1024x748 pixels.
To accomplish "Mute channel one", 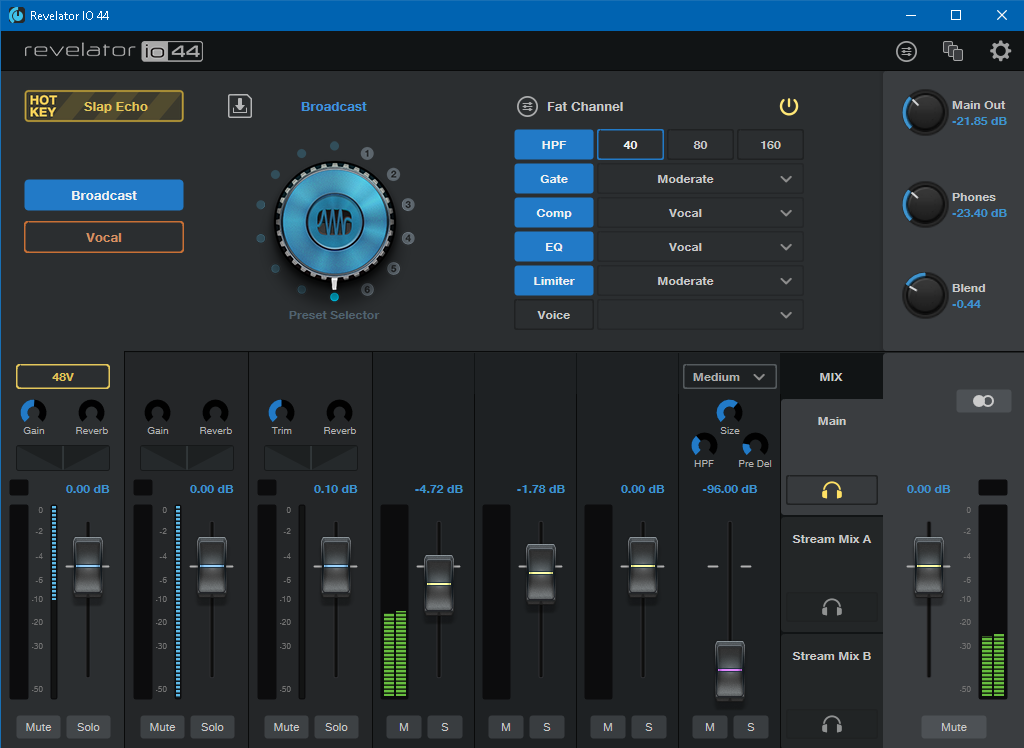I will 39,726.
